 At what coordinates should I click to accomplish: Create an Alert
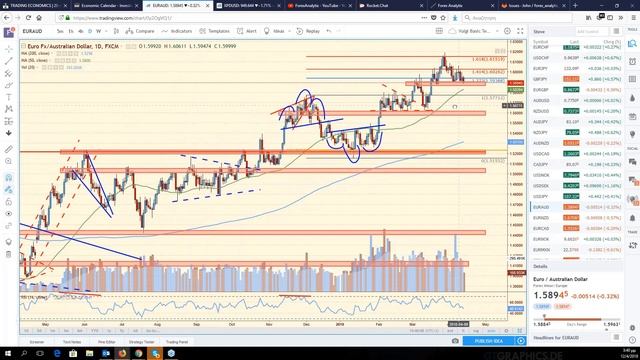247,31
